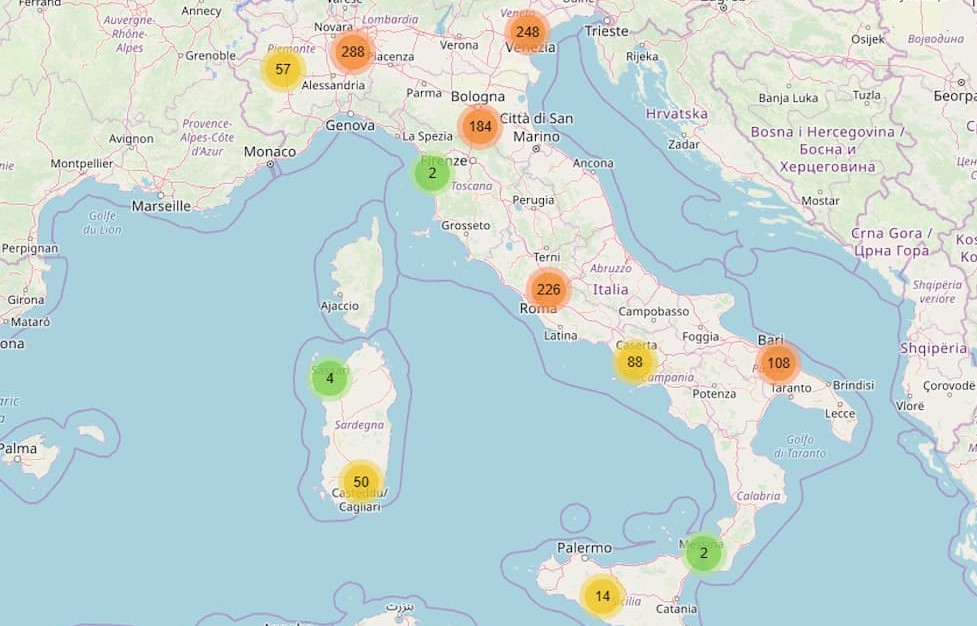Open the yellow 57 cluster in Piemonte

point(283,70)
